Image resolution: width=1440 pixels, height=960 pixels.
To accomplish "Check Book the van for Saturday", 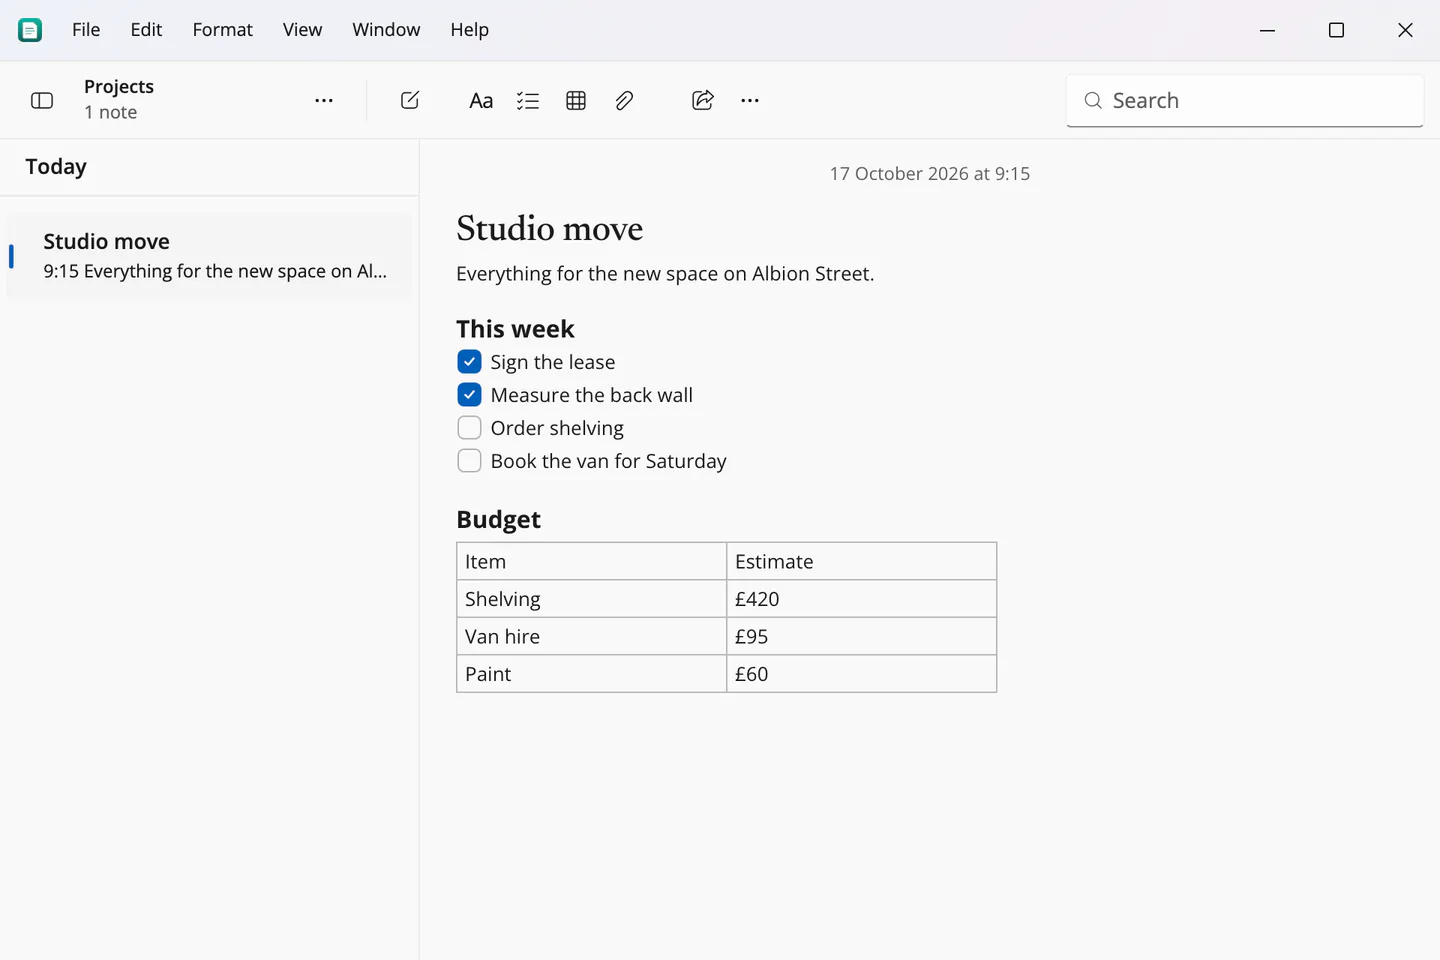I will pos(469,460).
